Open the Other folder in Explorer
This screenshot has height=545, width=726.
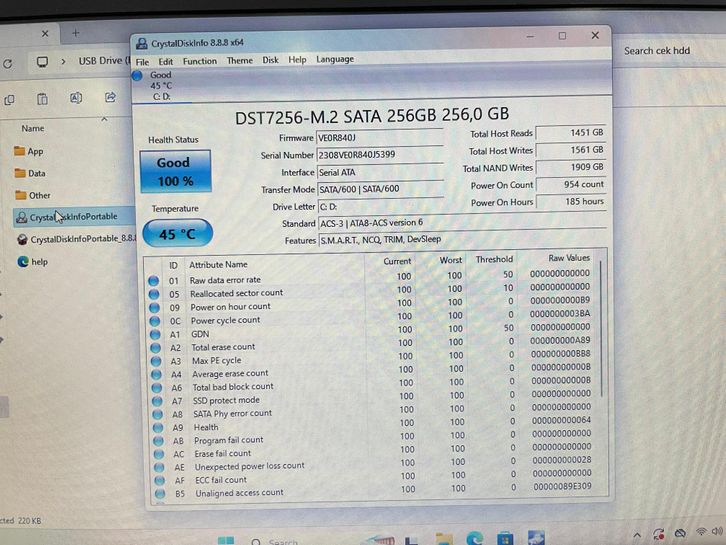tap(32, 195)
